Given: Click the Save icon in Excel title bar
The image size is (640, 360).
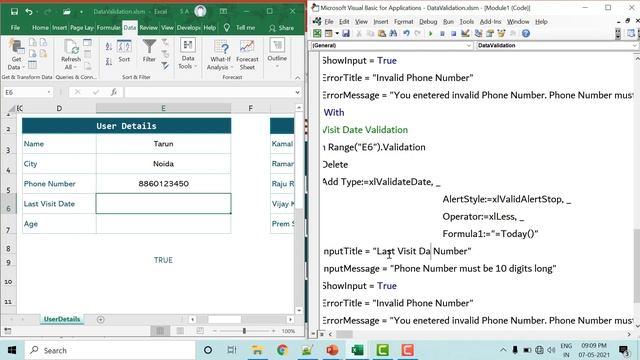Looking at the screenshot, I should click(14, 11).
